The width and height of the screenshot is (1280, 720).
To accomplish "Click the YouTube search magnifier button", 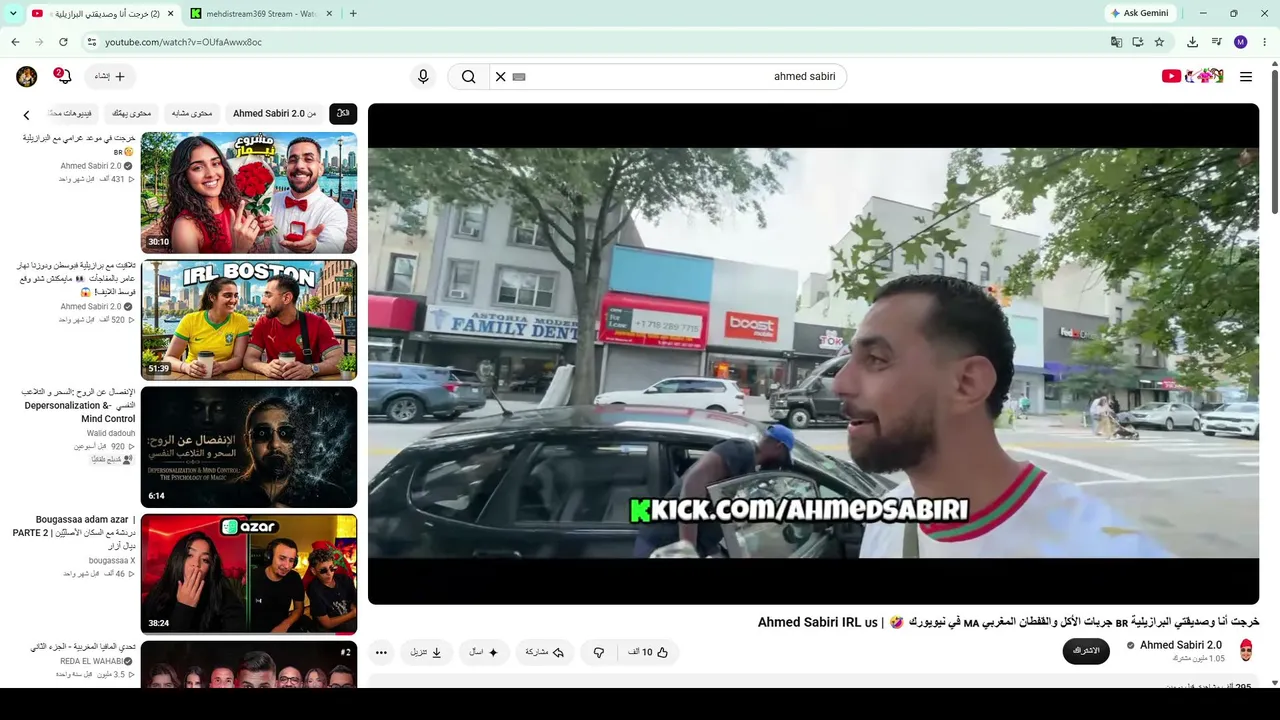I will point(468,77).
